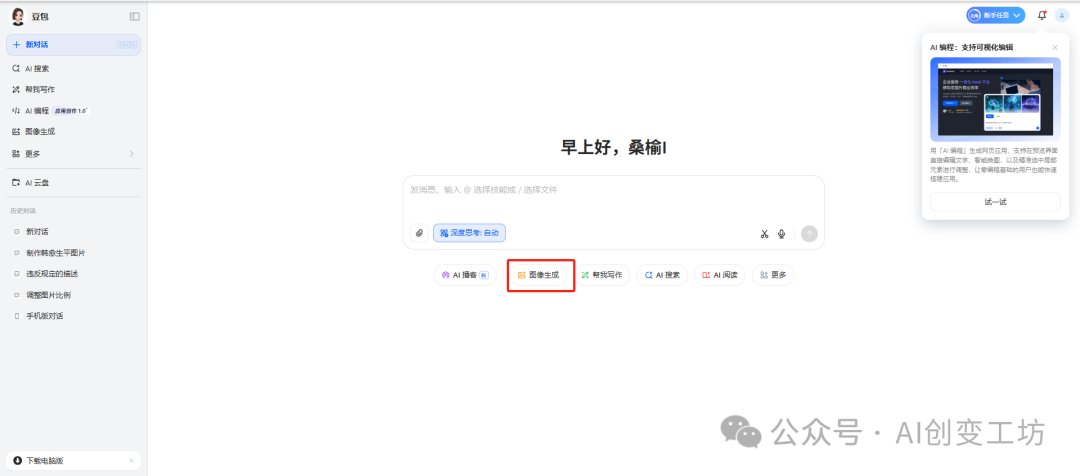Open the 手机版对话 history conversation
Viewport: 1080px width, 476px height.
coord(74,316)
